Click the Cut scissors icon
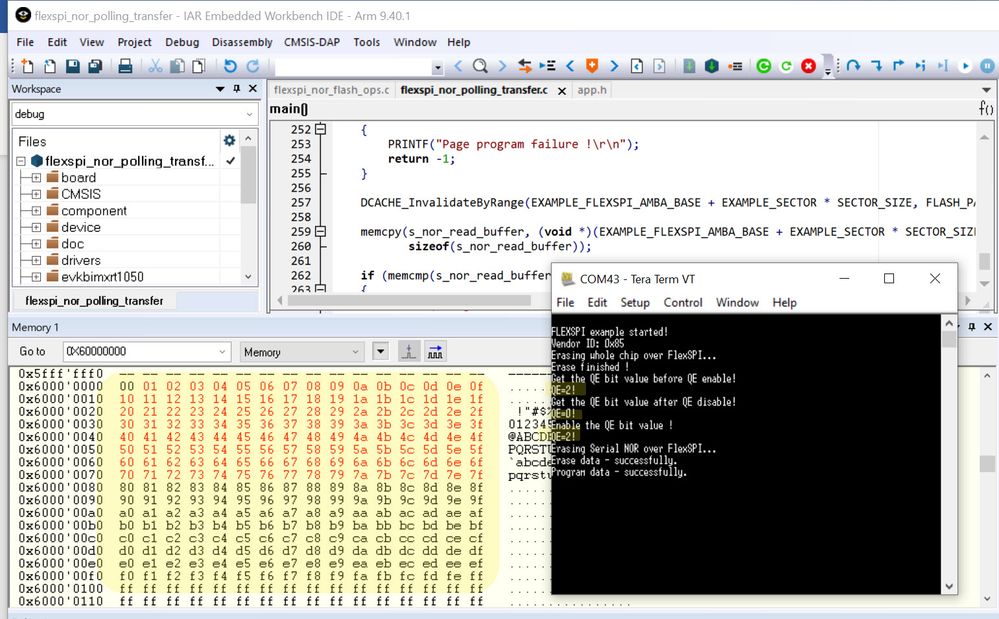999x619 pixels. [x=155, y=66]
